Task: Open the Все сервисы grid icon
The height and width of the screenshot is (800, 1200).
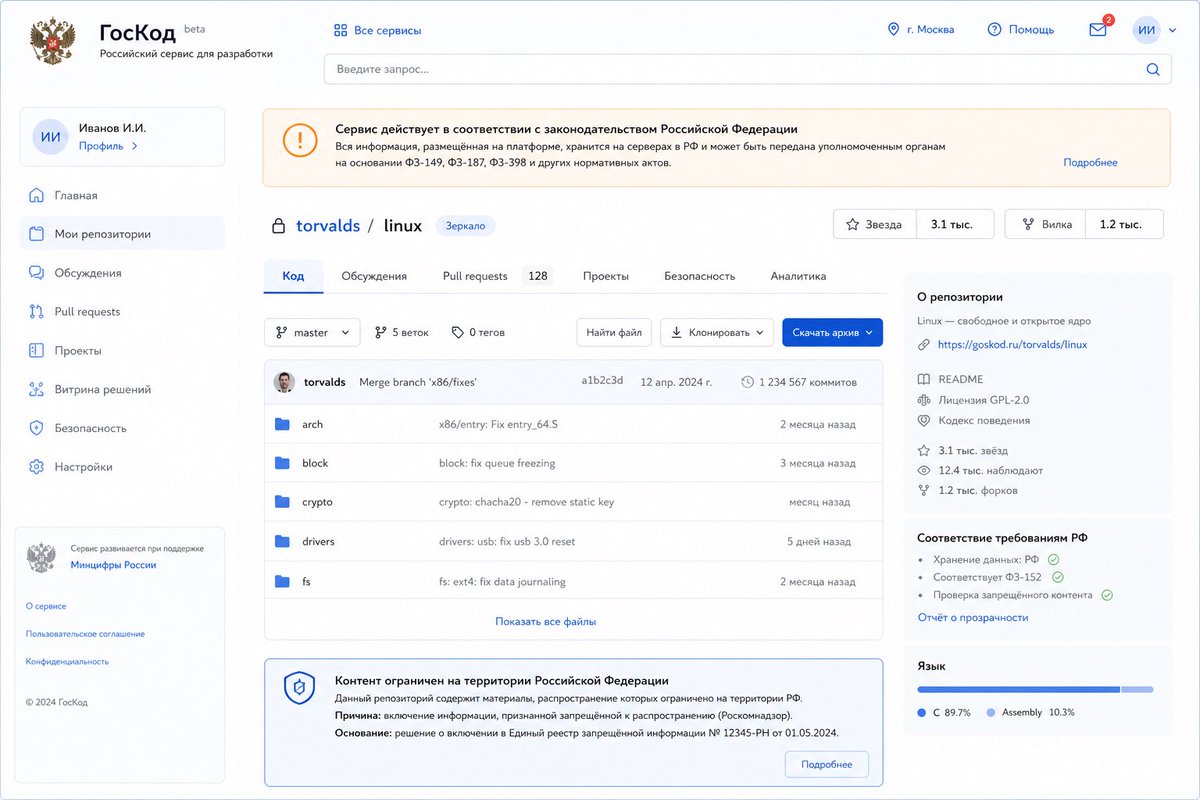Action: tap(340, 30)
